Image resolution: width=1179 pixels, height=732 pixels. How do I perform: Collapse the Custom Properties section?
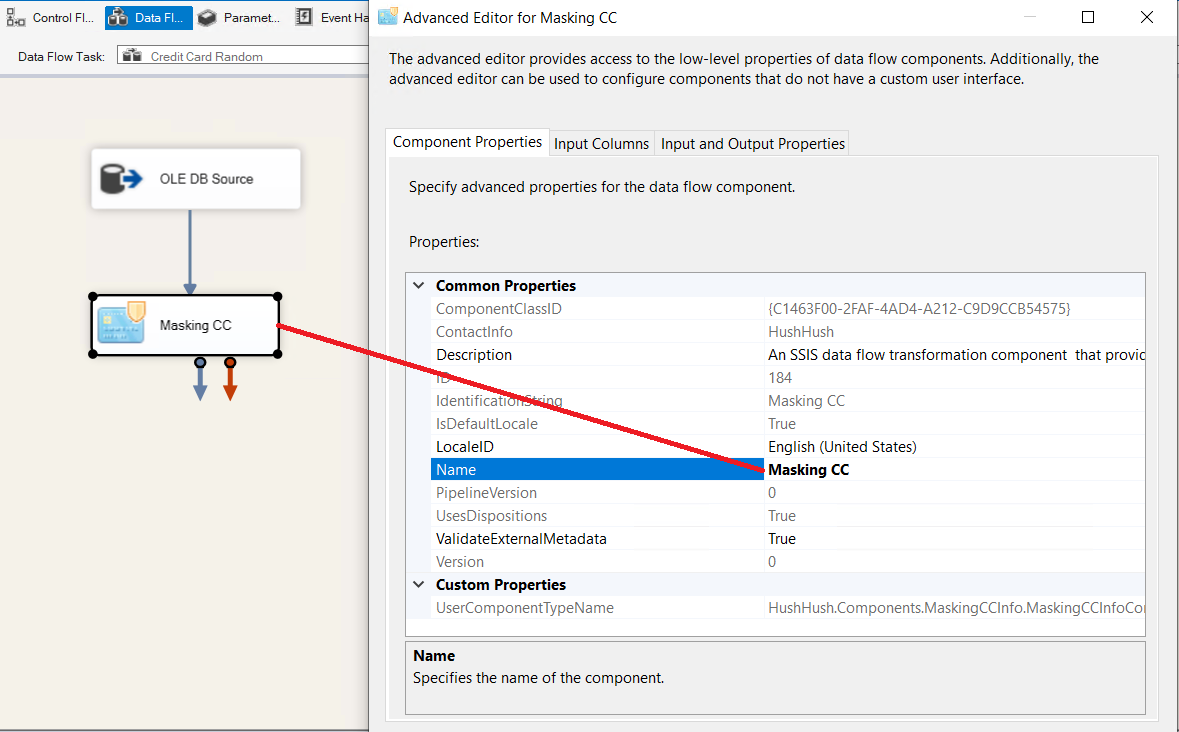tap(419, 585)
